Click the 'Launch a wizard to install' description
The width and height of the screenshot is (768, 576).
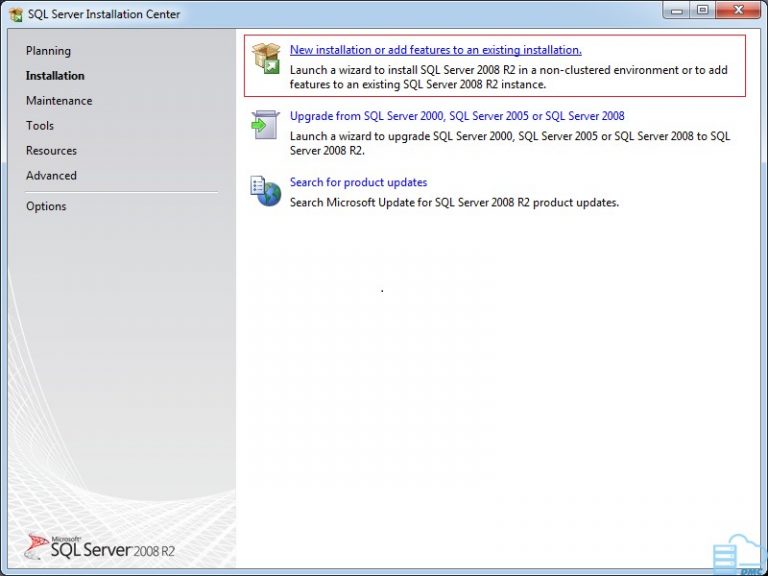(508, 77)
